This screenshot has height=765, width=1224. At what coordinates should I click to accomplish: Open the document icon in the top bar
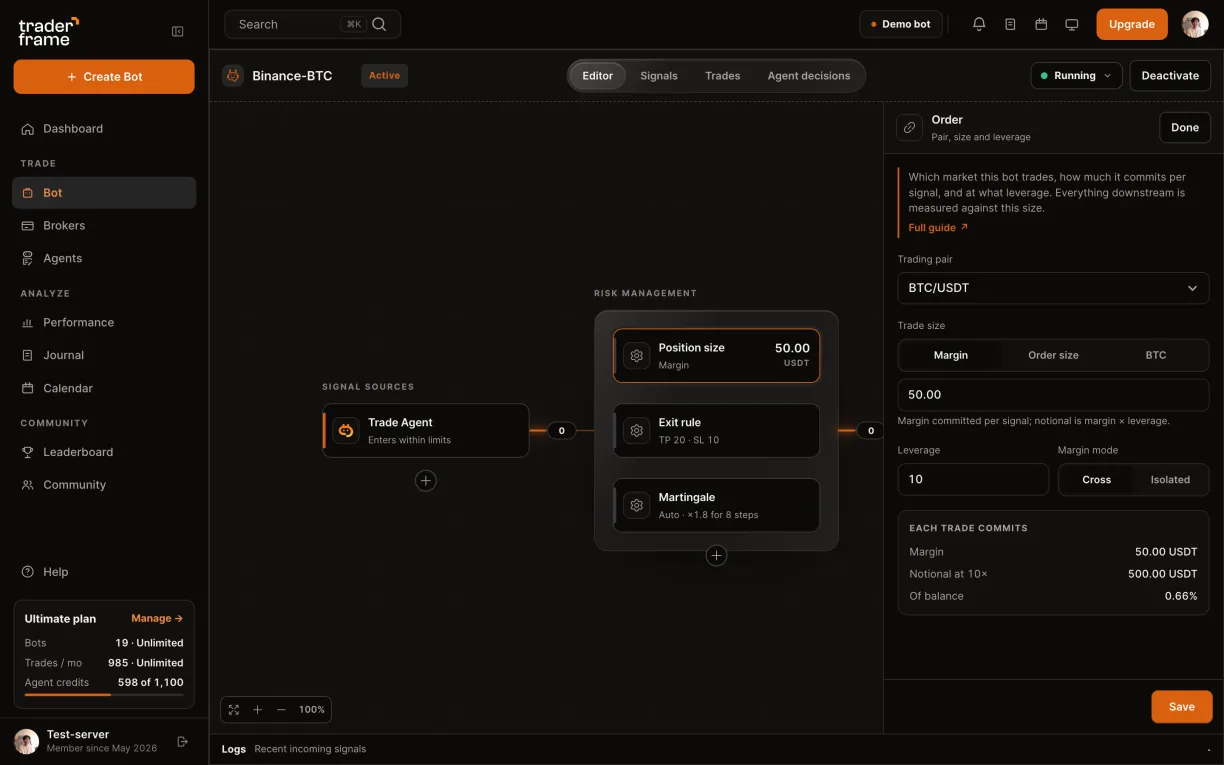click(1010, 24)
